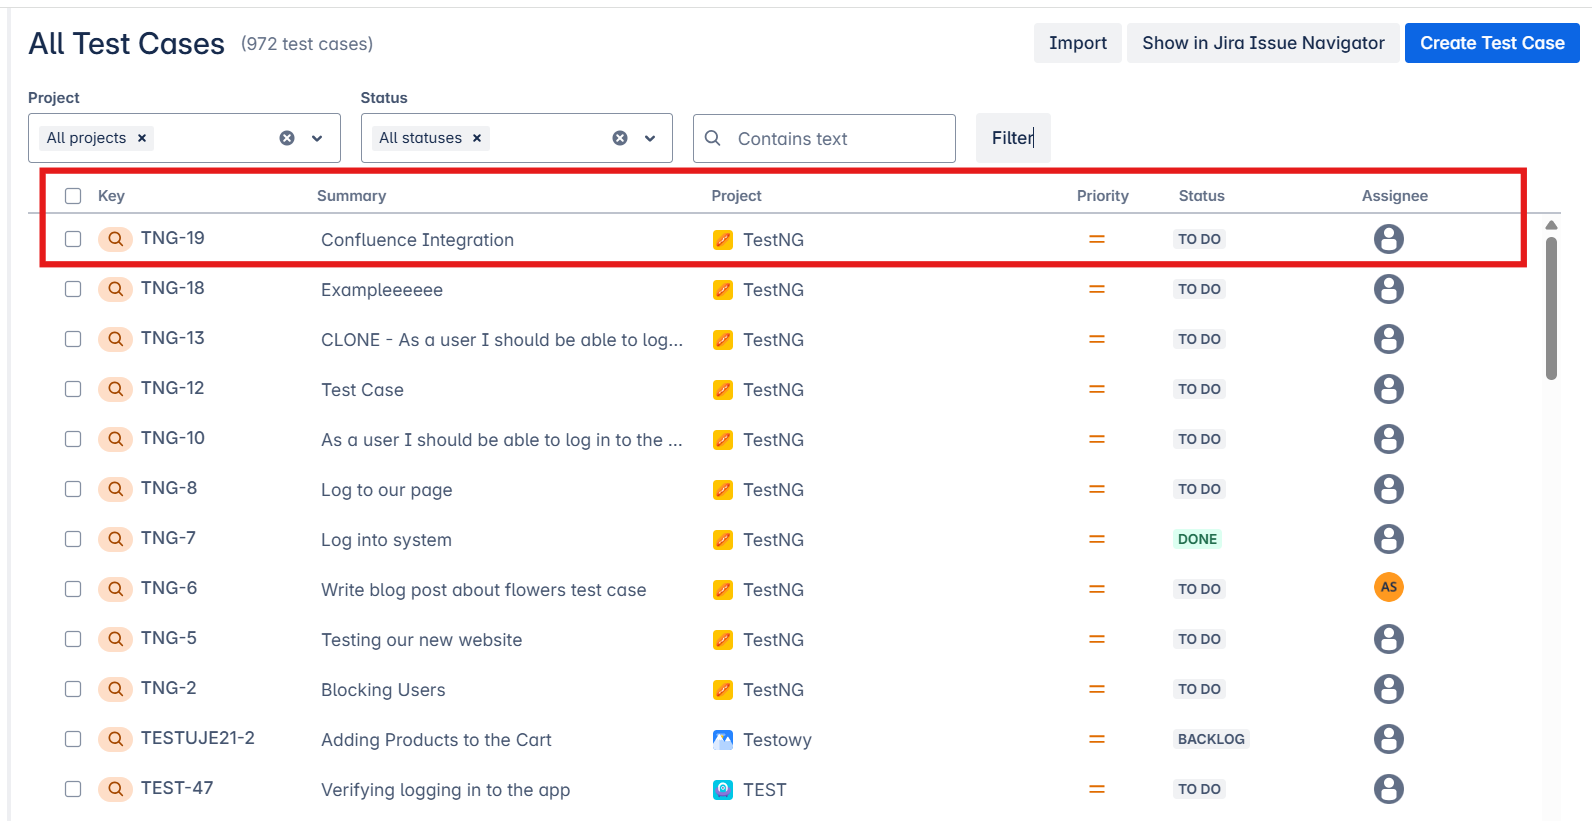Check the box for TESTUJE21-2

tap(73, 739)
